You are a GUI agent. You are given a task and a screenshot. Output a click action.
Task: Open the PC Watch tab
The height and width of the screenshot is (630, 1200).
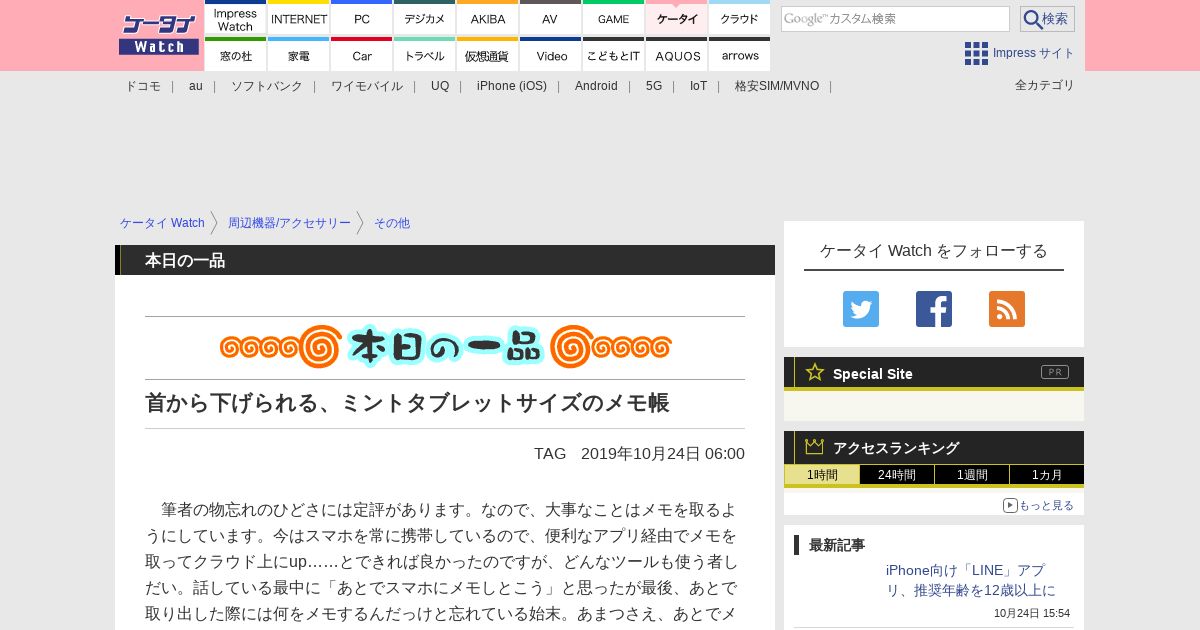pos(362,18)
